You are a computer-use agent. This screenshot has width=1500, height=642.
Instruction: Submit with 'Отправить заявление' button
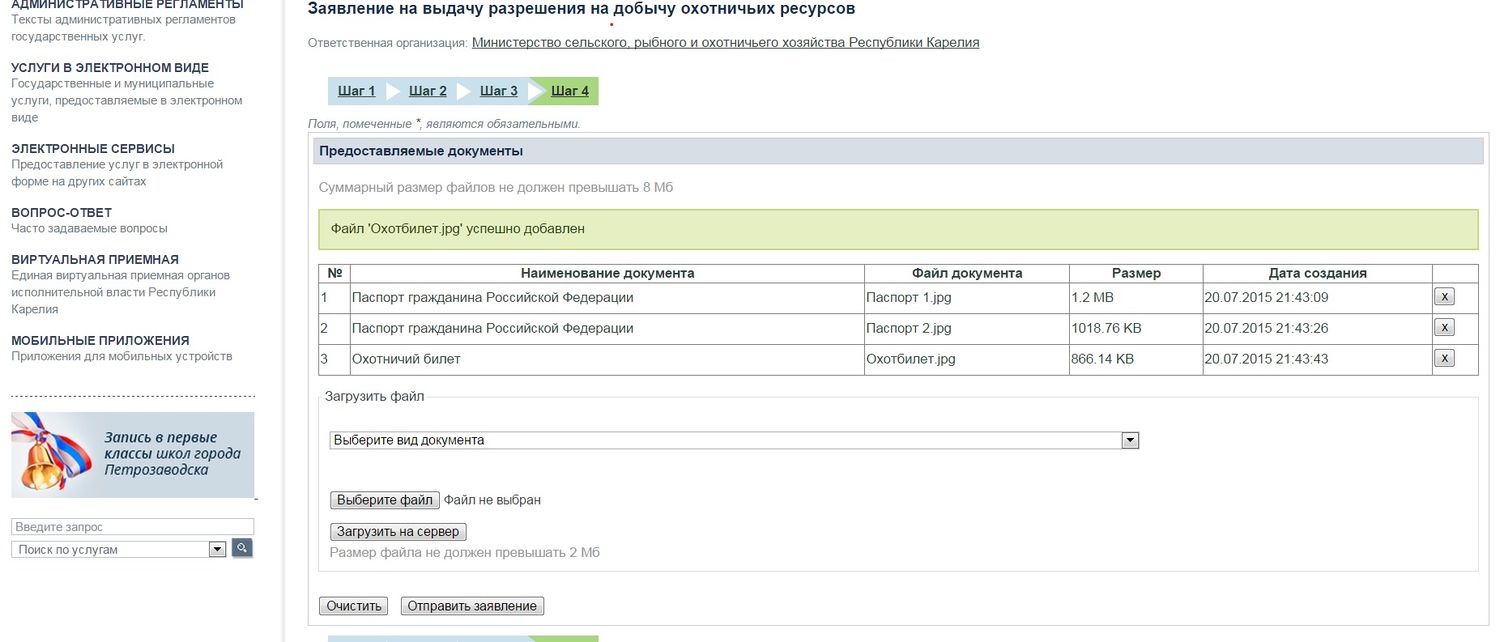pos(472,606)
